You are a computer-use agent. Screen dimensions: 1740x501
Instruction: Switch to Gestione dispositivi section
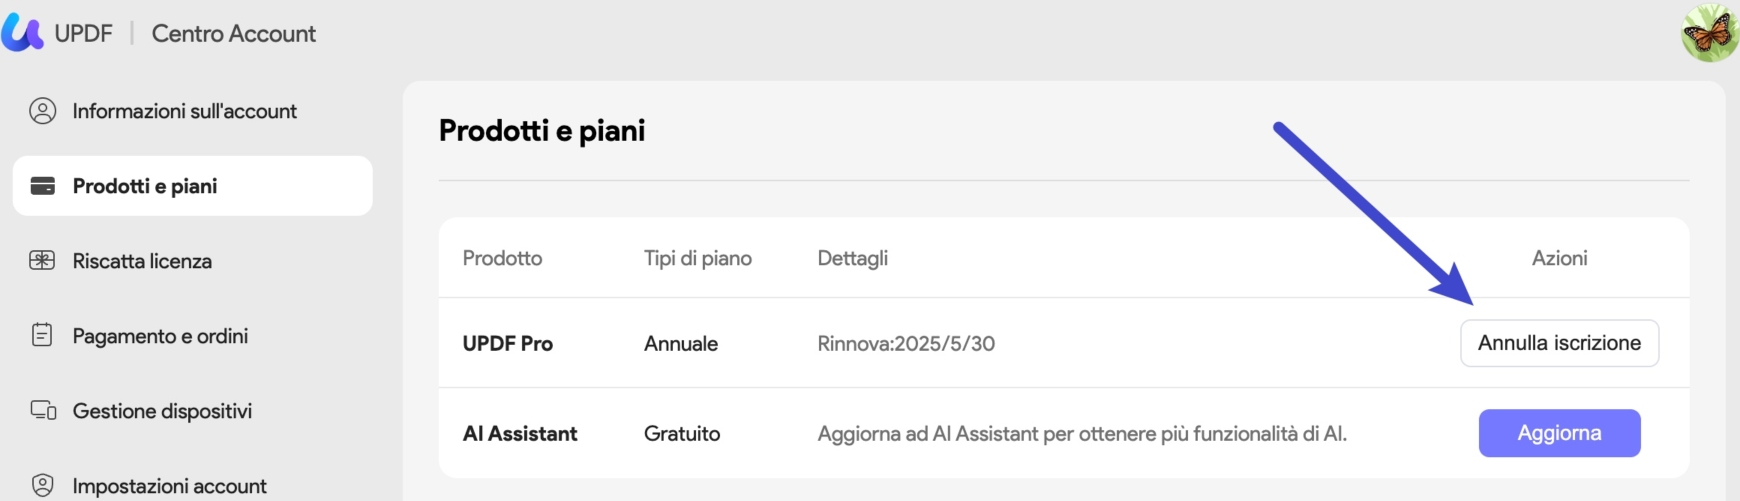click(193, 411)
